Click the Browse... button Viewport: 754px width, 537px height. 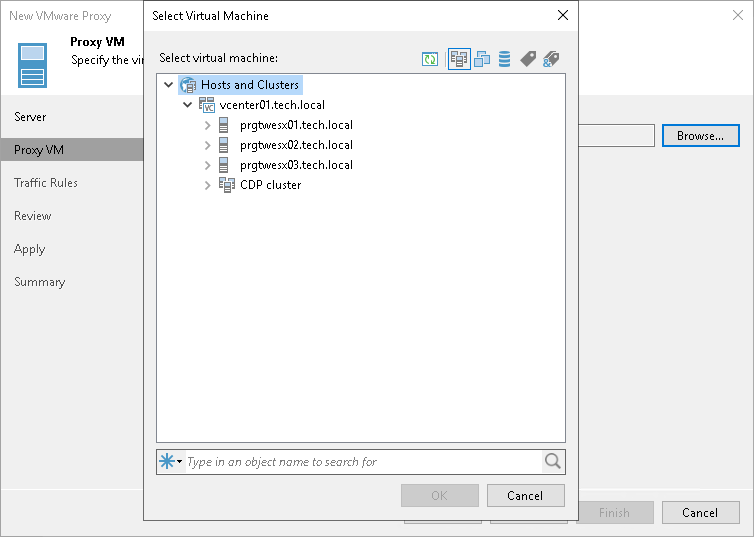click(701, 136)
